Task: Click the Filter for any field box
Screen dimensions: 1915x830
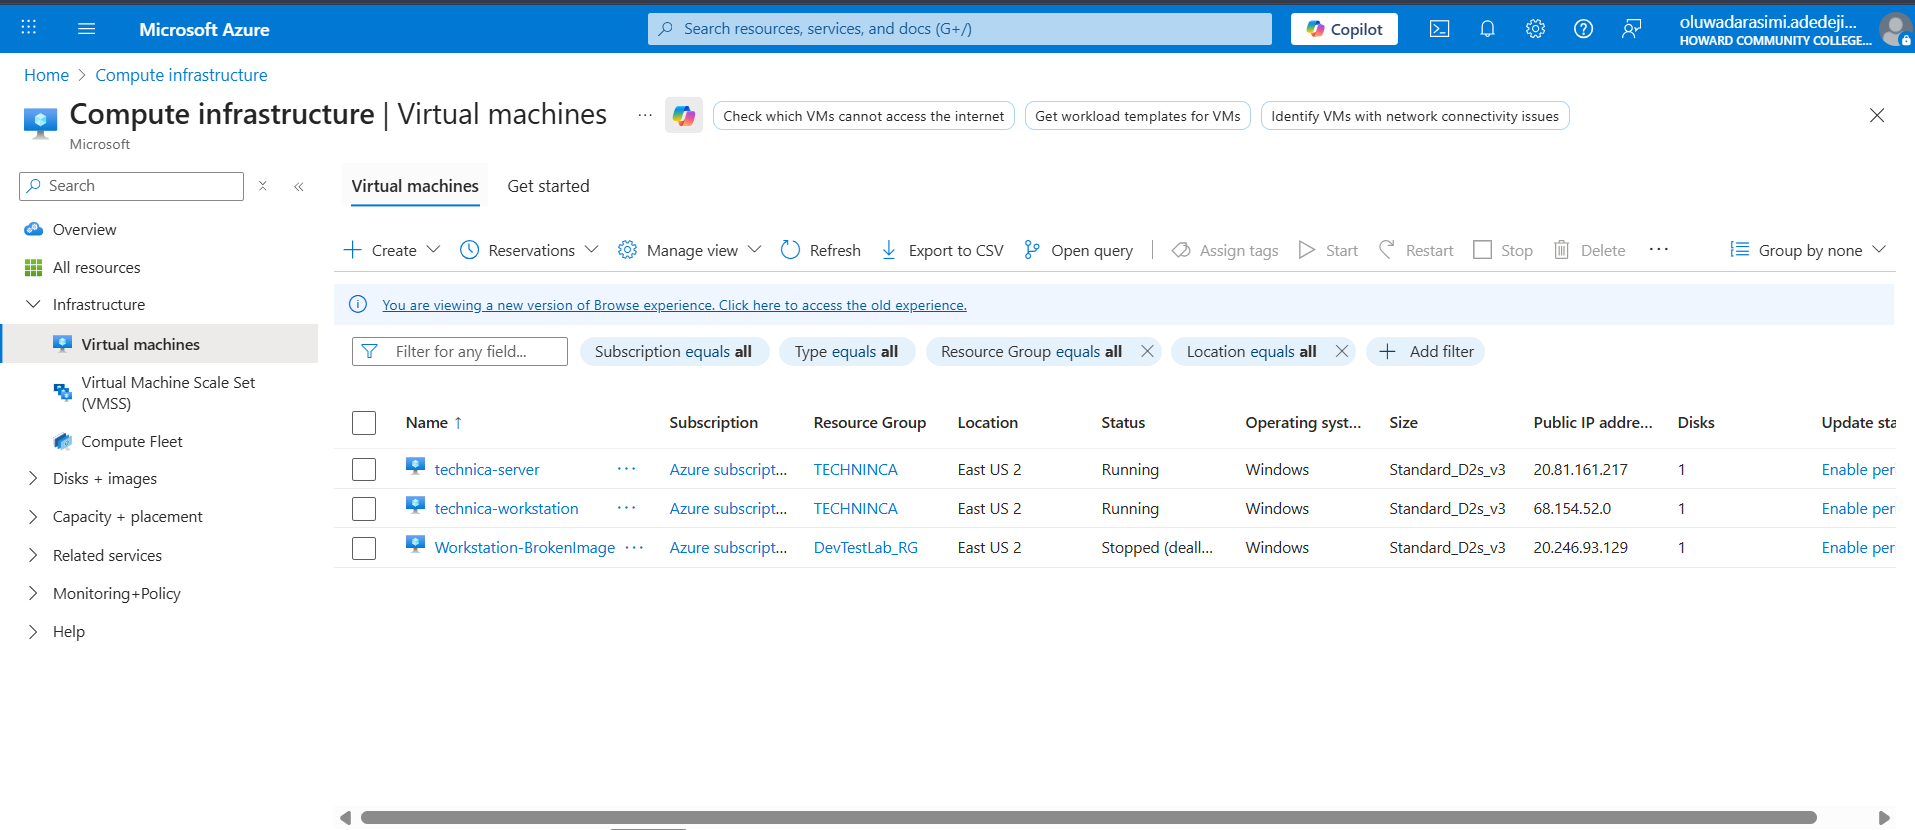Action: click(x=460, y=351)
